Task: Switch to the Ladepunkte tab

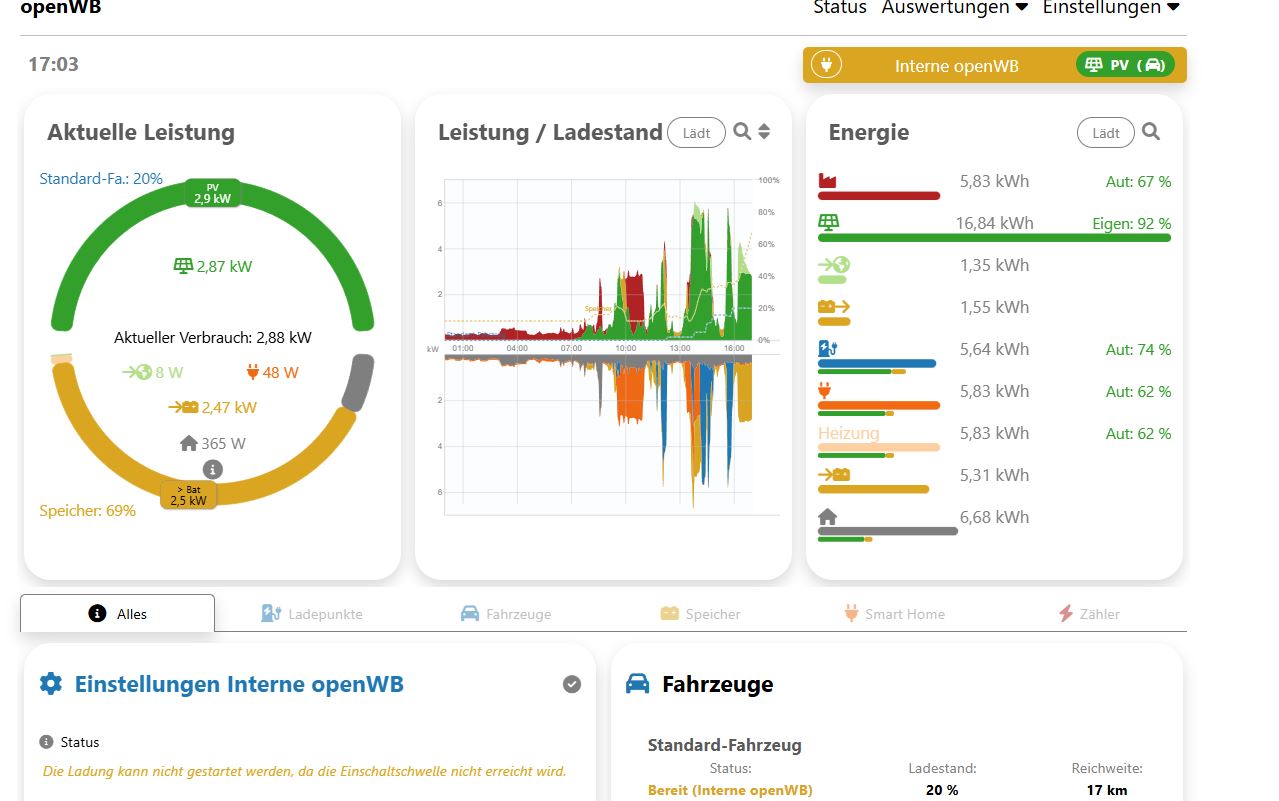Action: click(312, 613)
